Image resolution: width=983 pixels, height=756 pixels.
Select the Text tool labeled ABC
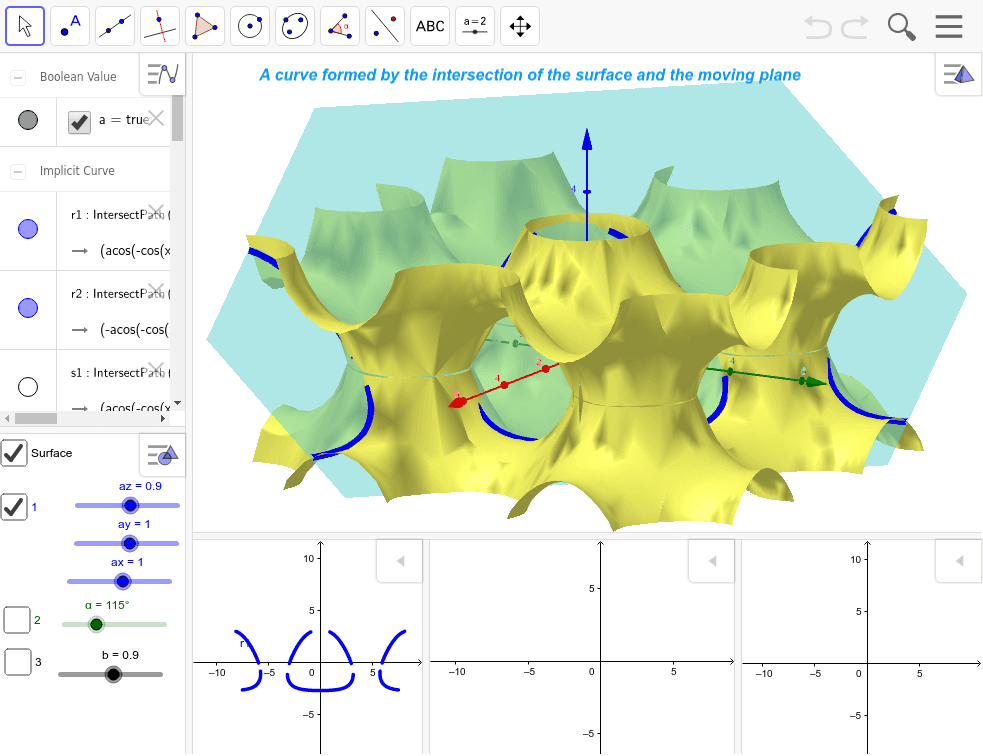[429, 26]
